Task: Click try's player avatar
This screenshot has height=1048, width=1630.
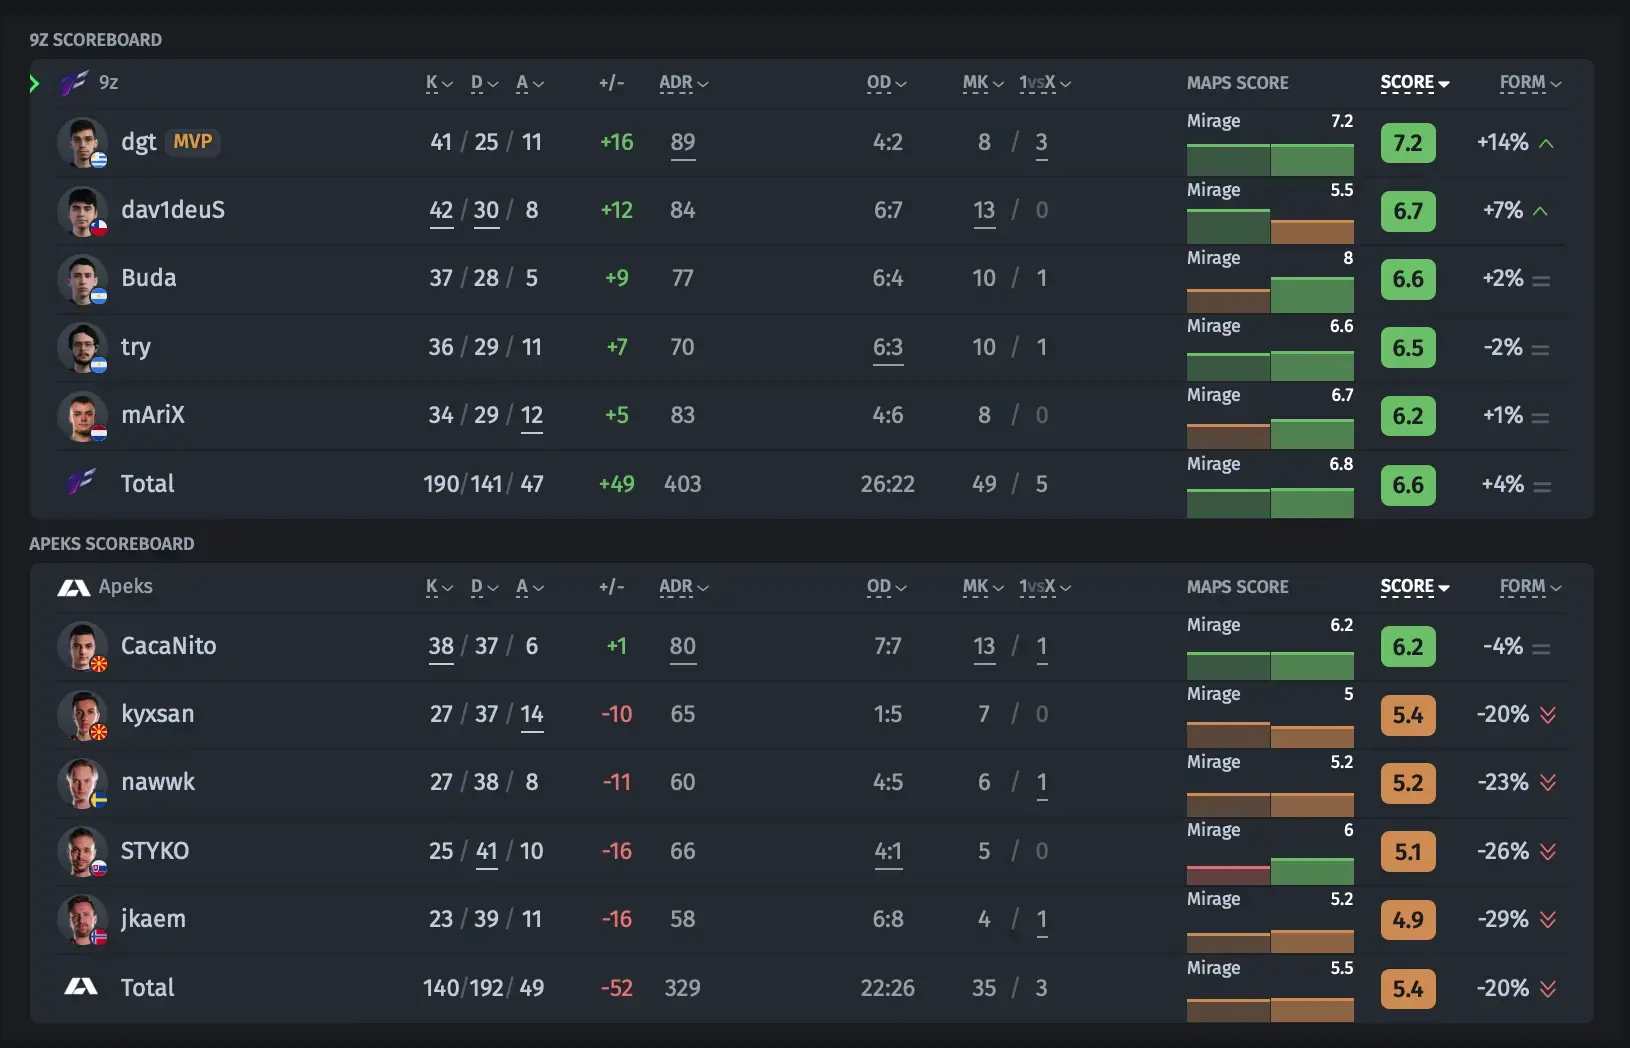Action: coord(82,347)
